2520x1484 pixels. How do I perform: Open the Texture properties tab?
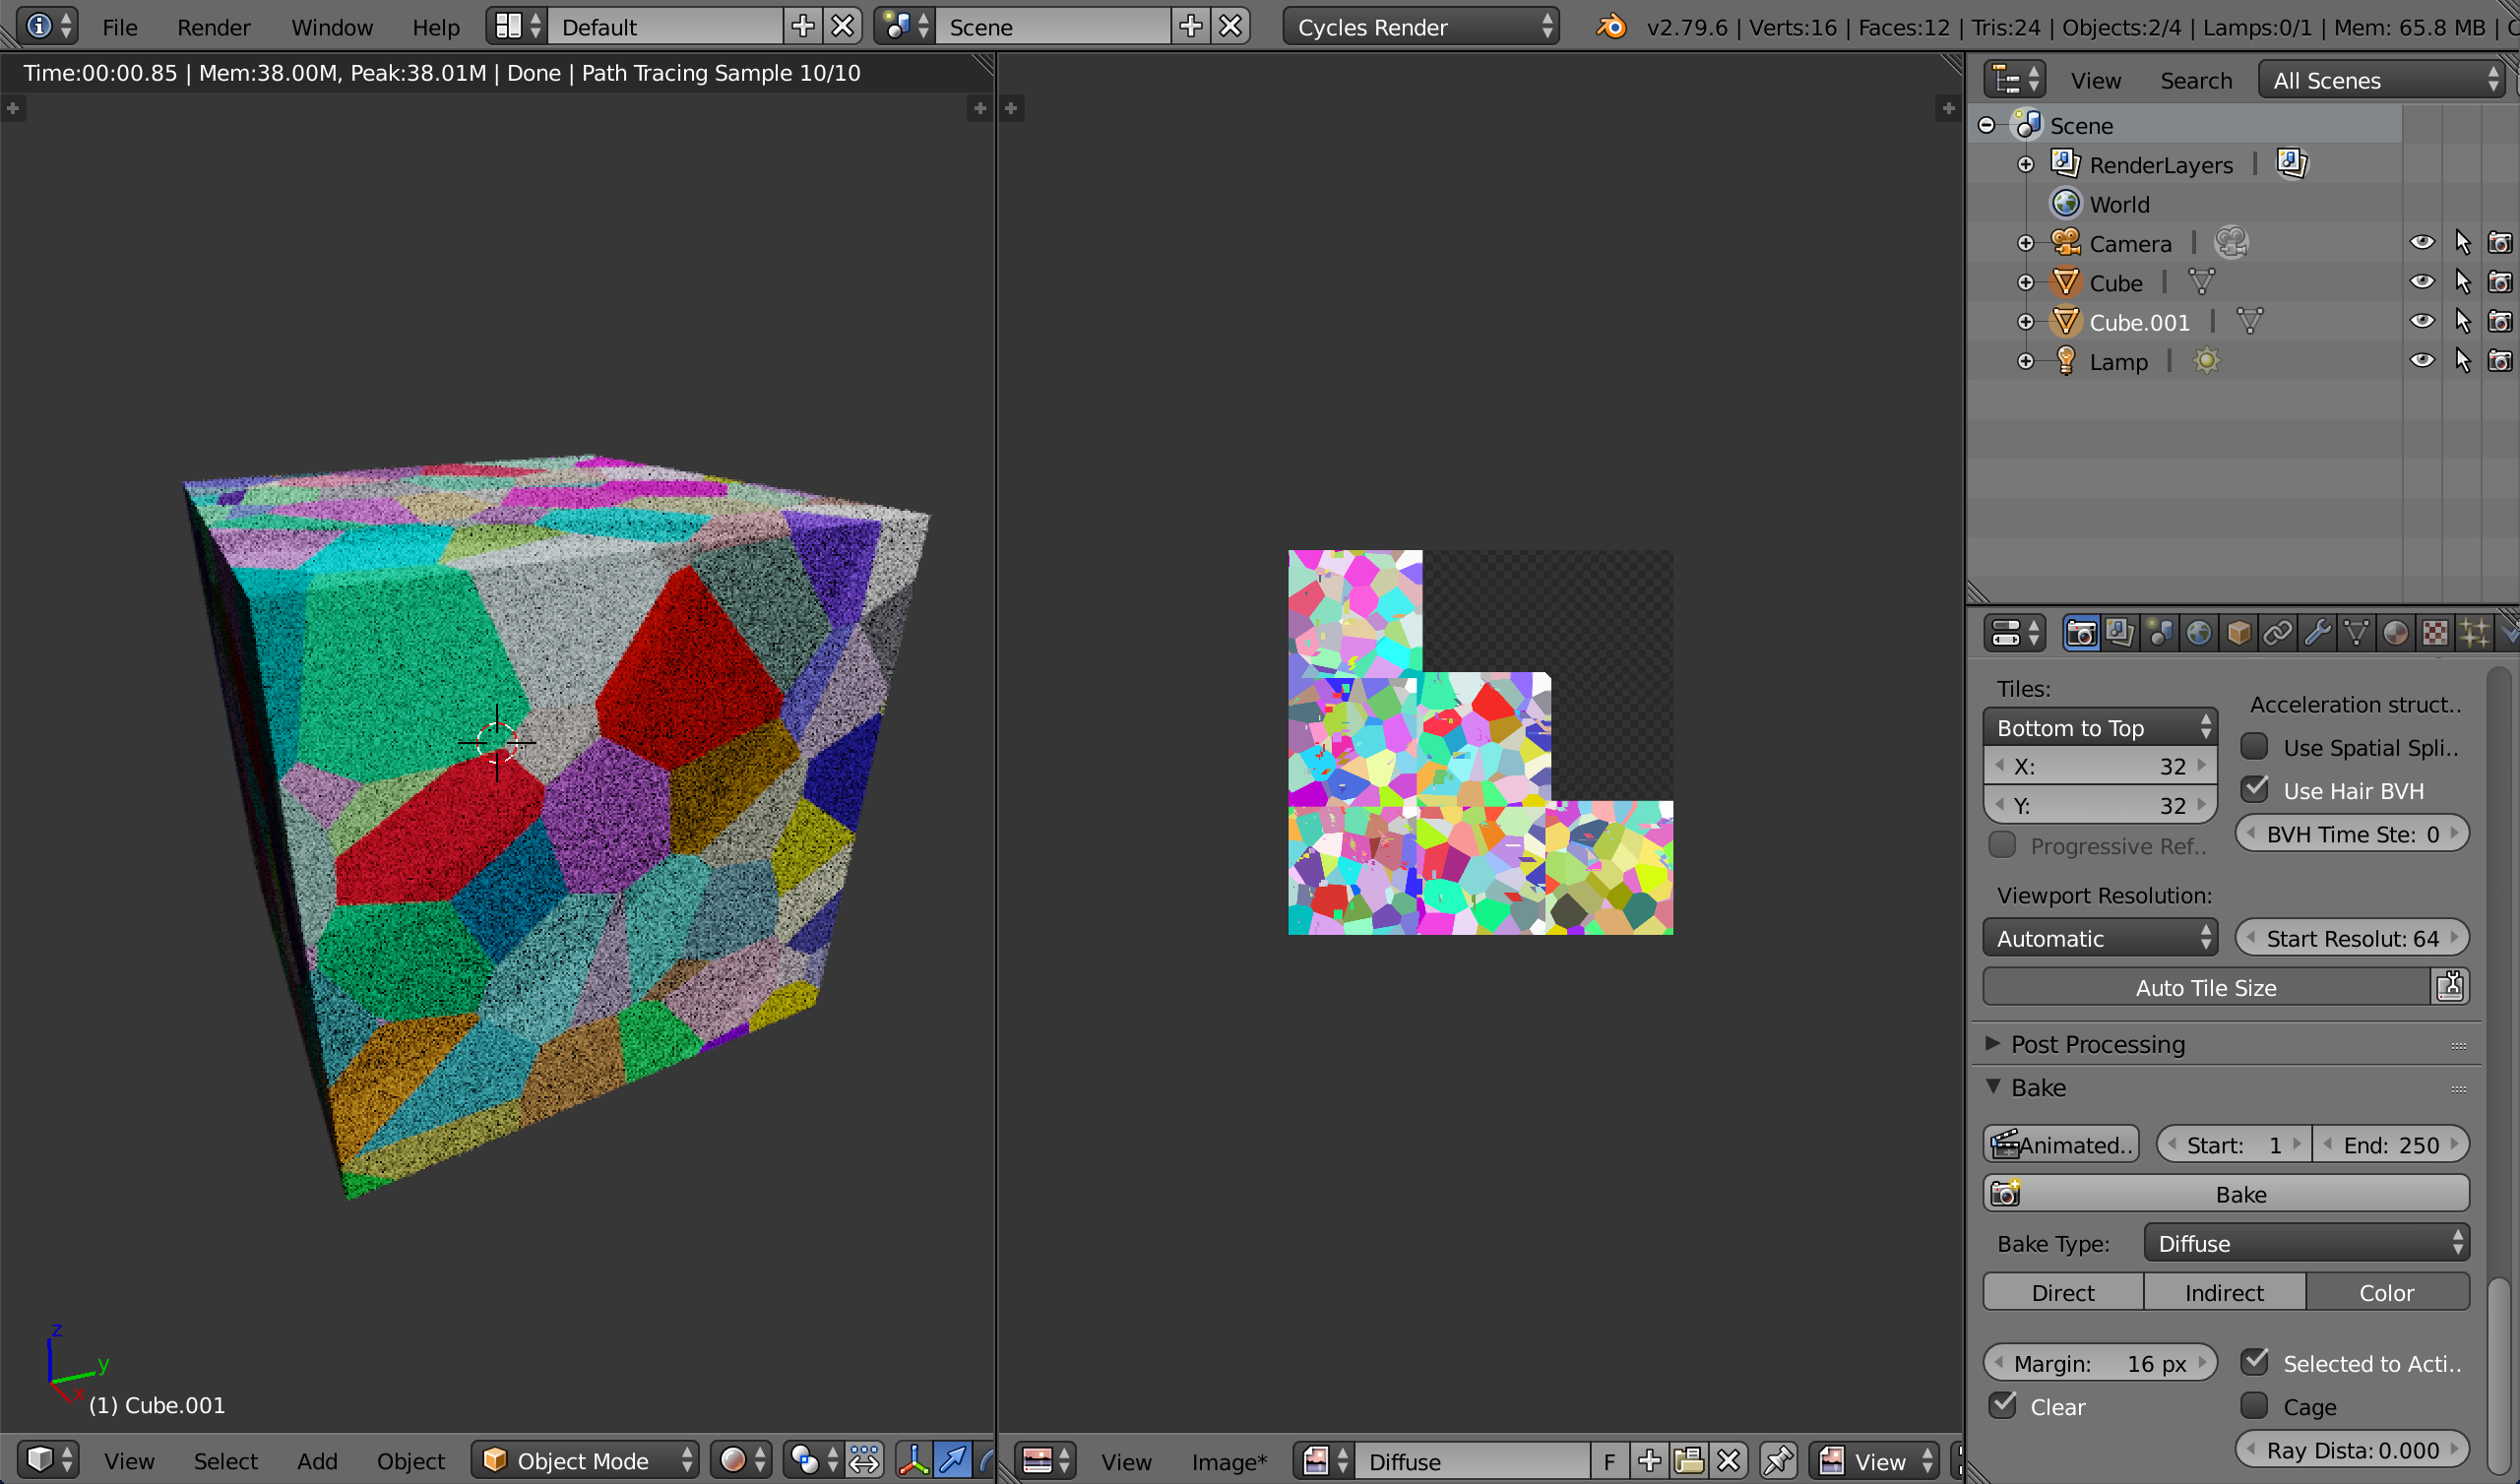[x=2435, y=633]
